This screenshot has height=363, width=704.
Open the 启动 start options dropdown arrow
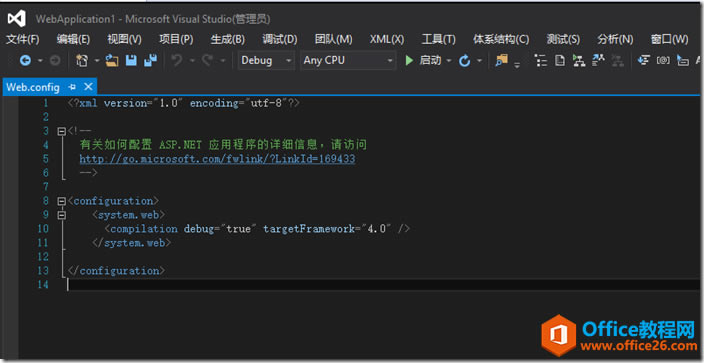coord(449,61)
